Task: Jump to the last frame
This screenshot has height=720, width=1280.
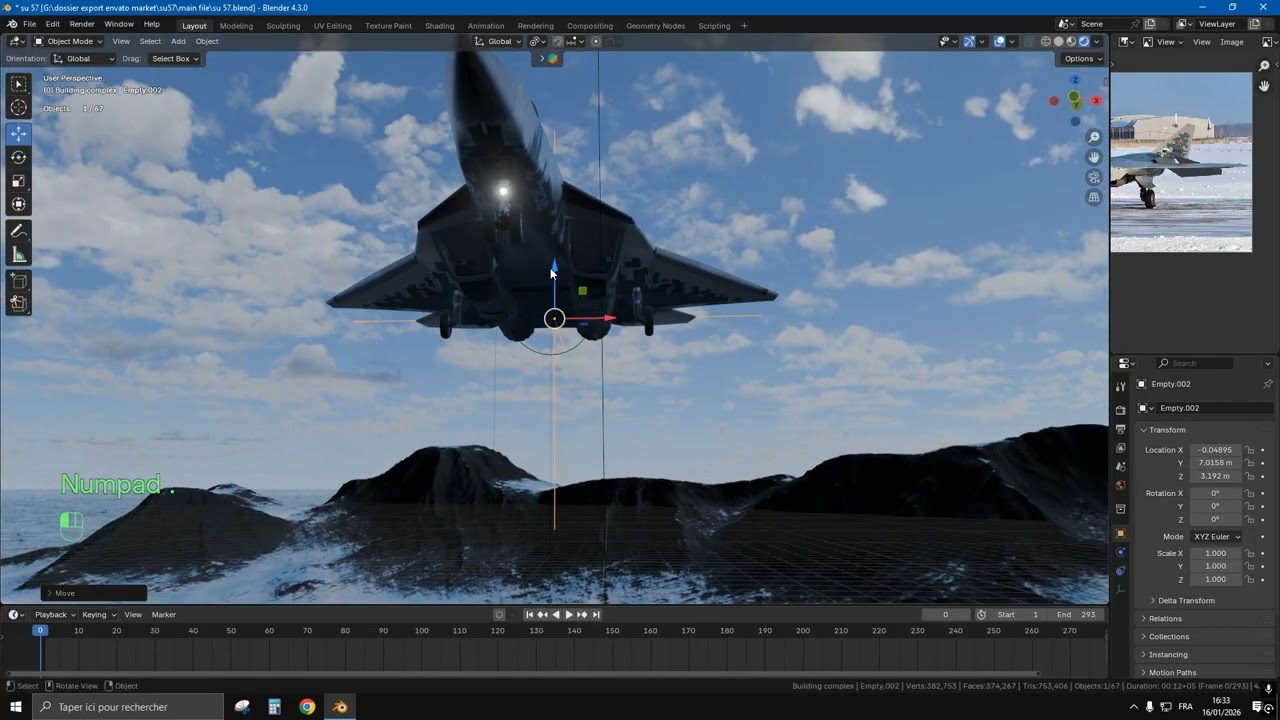Action: tap(596, 614)
